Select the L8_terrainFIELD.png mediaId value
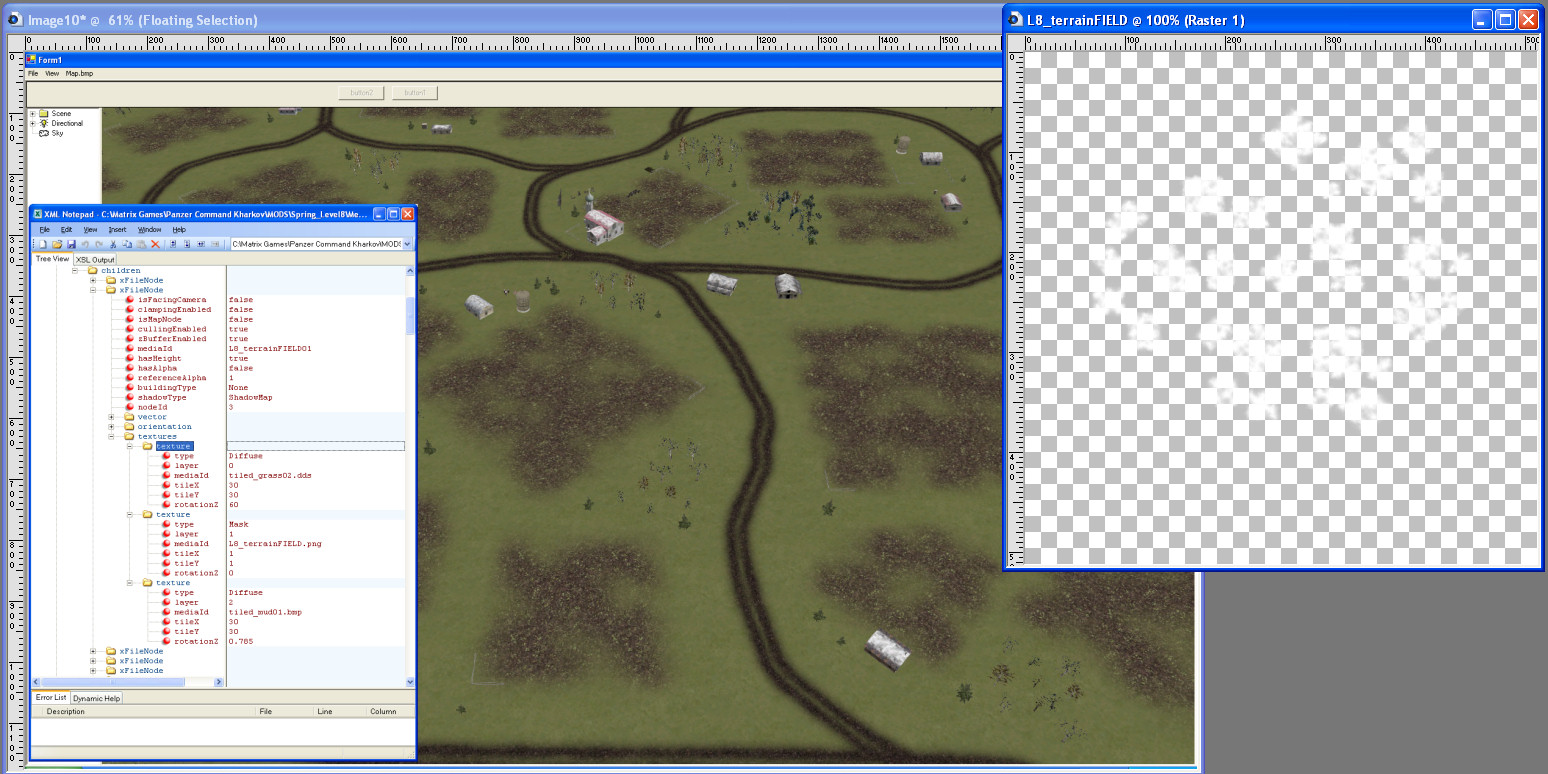 pos(275,544)
